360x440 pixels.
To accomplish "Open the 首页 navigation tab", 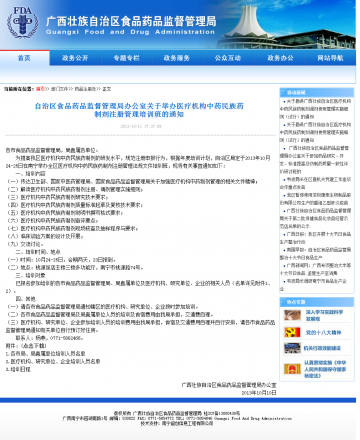I will point(24,58).
